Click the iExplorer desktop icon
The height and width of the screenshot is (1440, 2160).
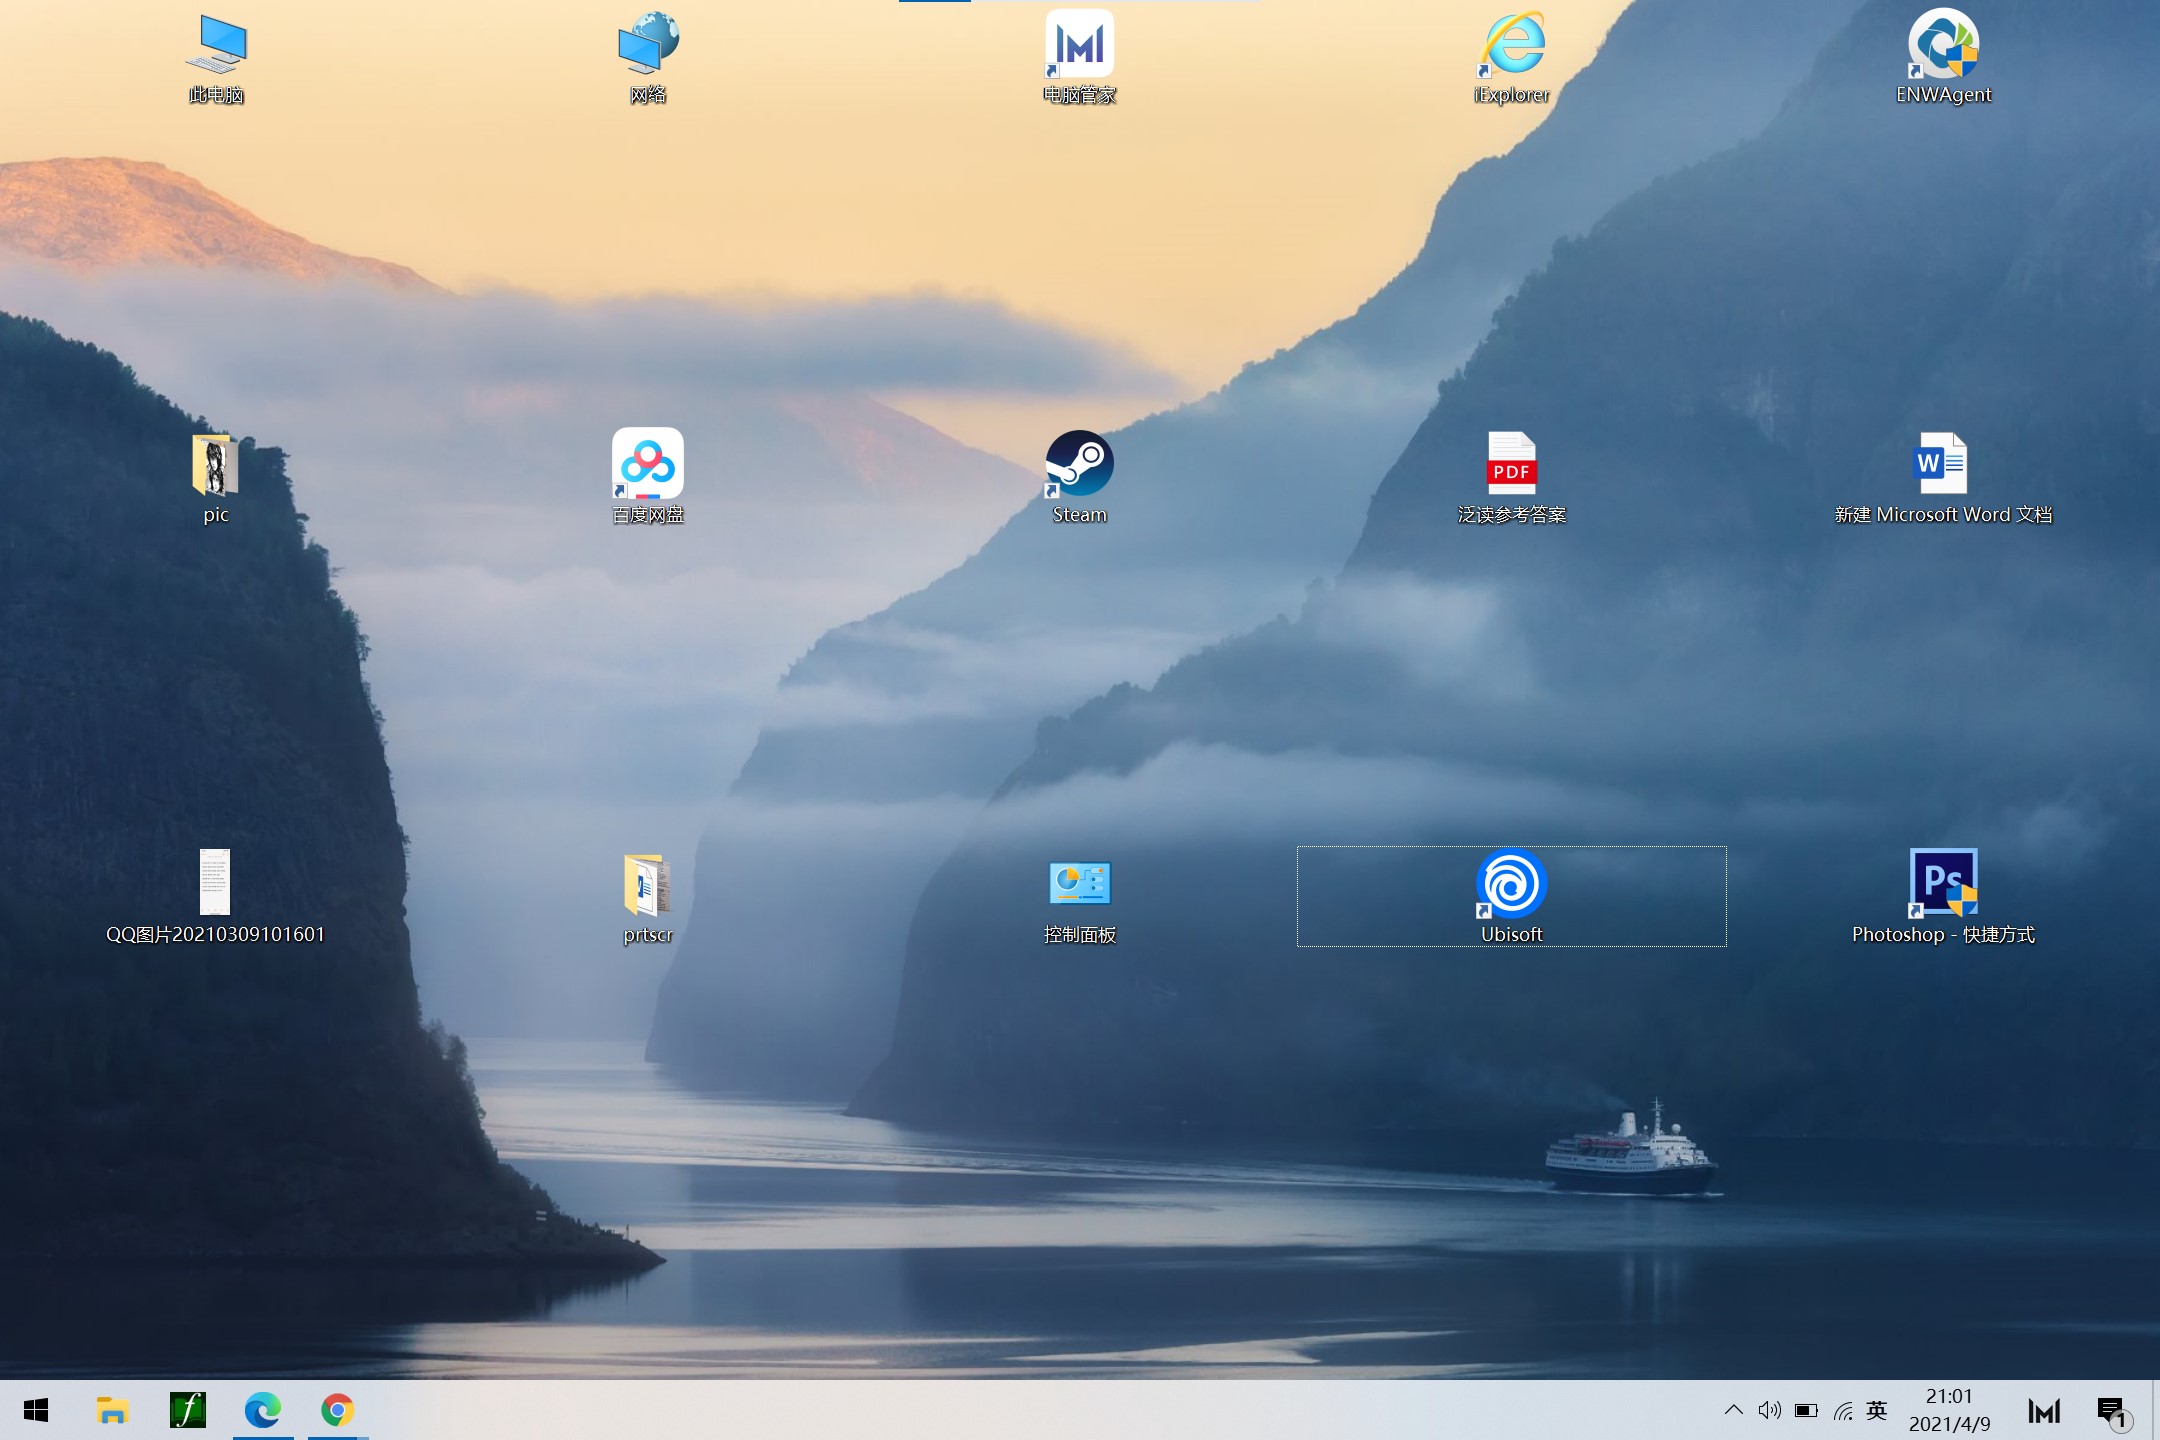1511,45
